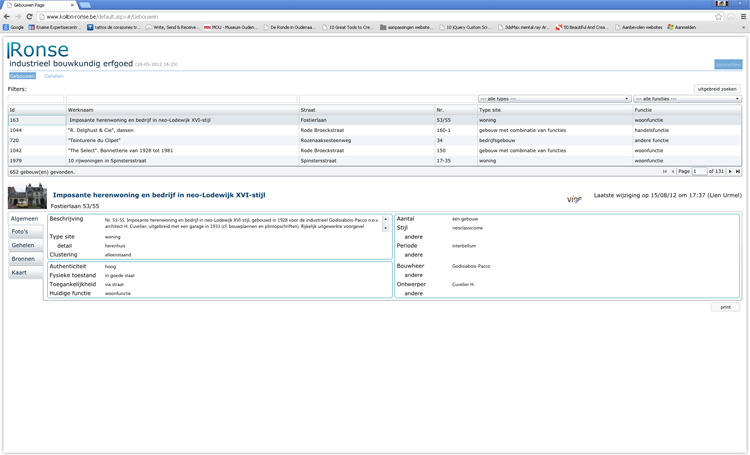The height and width of the screenshot is (455, 750).
Task: Go back with the browser back arrow
Action: tap(7, 16)
